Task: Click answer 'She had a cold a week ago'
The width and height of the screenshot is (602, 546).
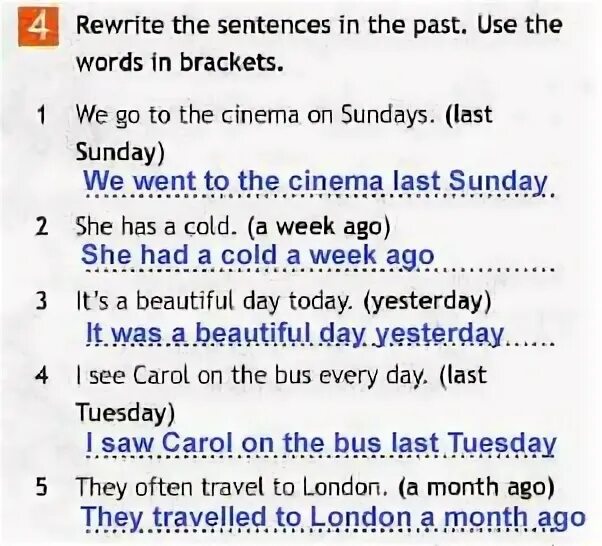Action: pos(258,255)
